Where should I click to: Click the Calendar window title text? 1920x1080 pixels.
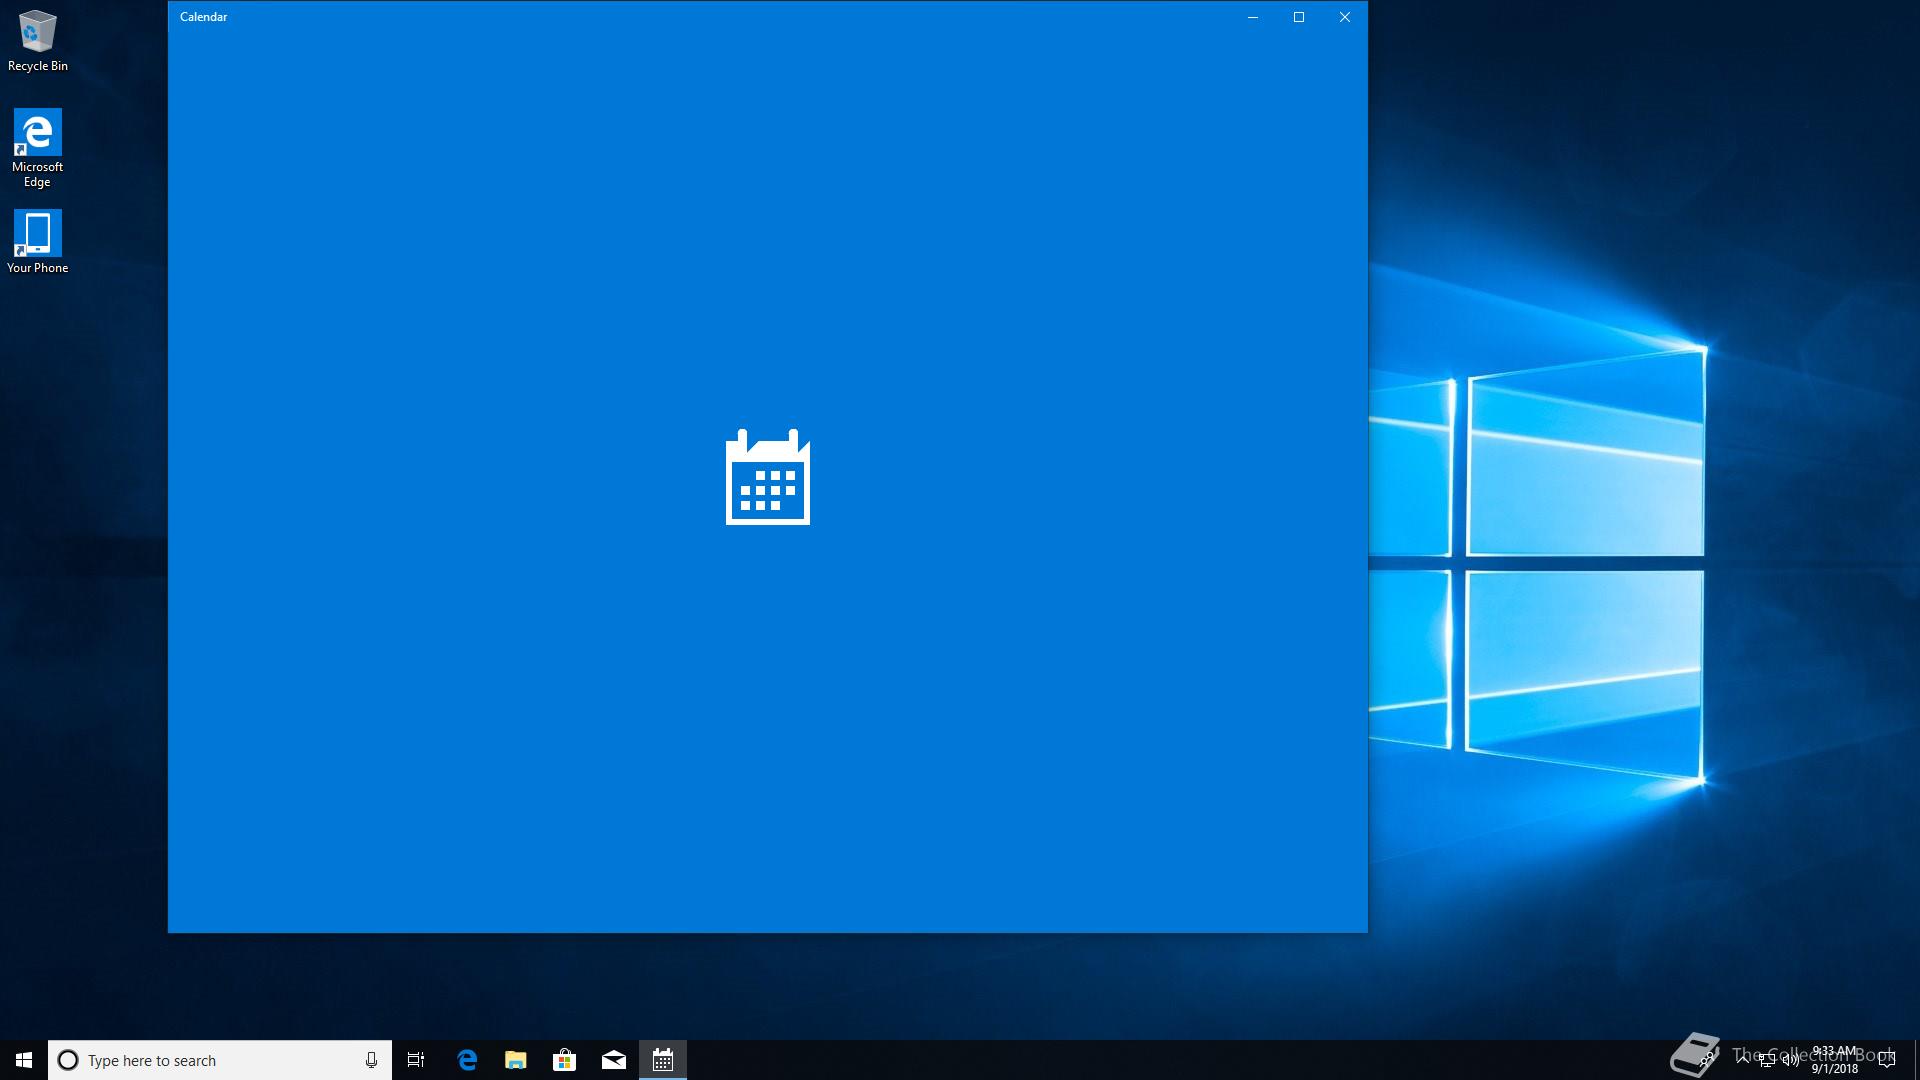point(203,17)
